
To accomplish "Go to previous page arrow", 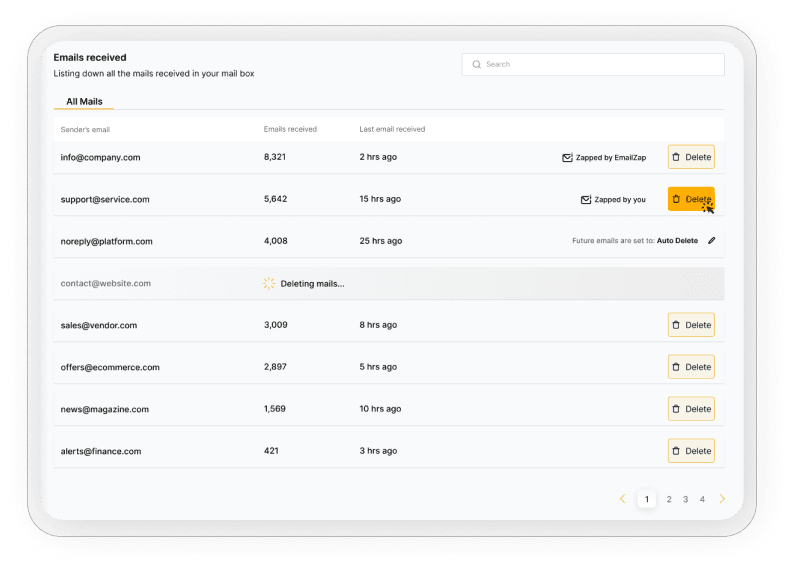I will pyautogui.click(x=623, y=499).
